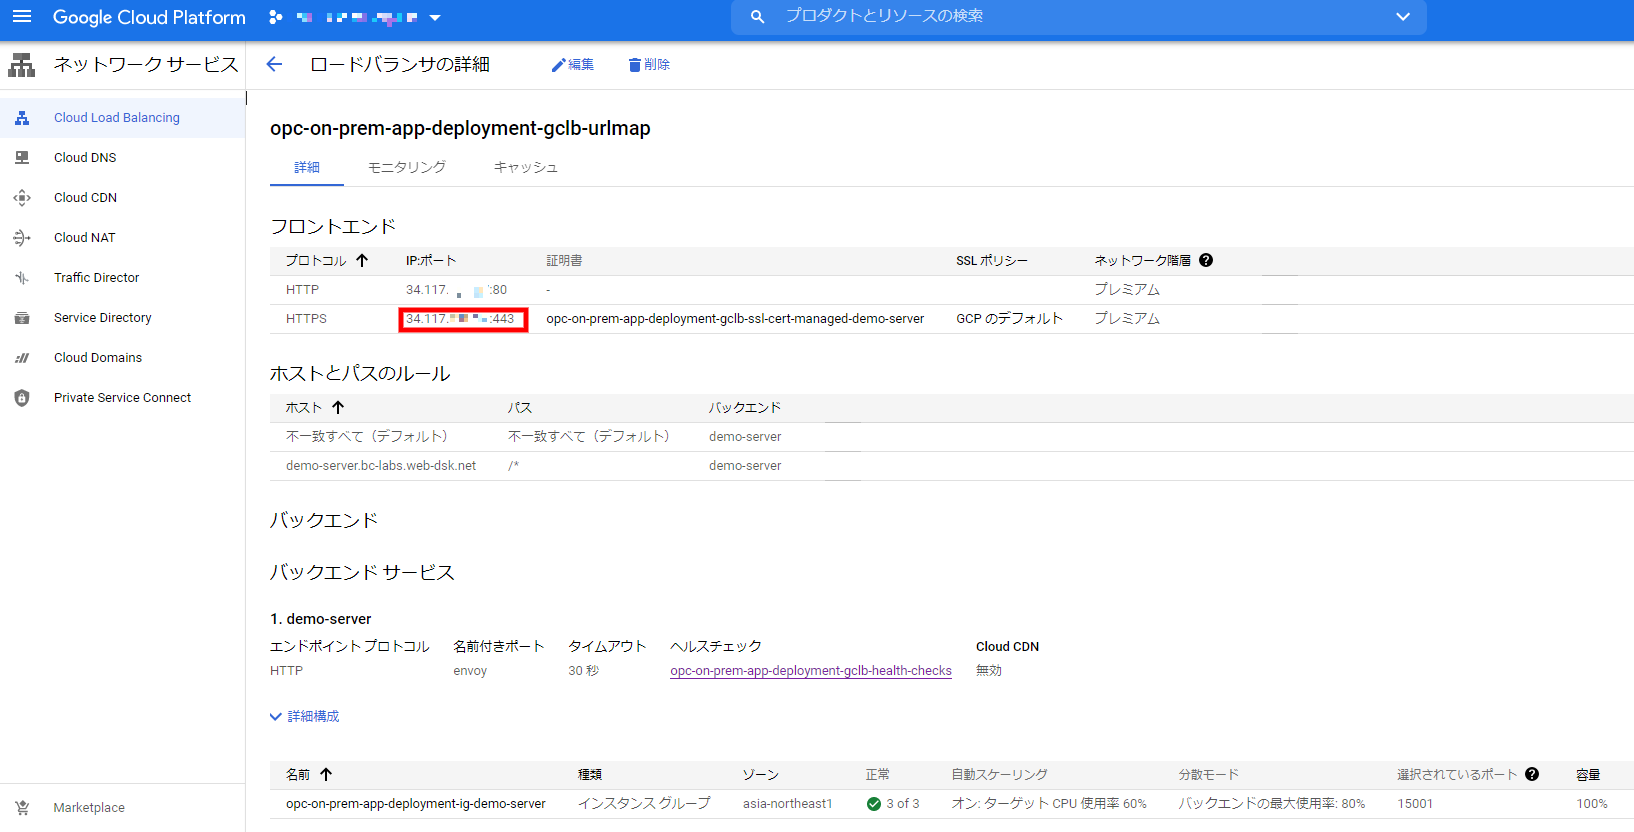The height and width of the screenshot is (832, 1634).
Task: Sort instance groups by 名前 arrow
Action: click(x=326, y=774)
